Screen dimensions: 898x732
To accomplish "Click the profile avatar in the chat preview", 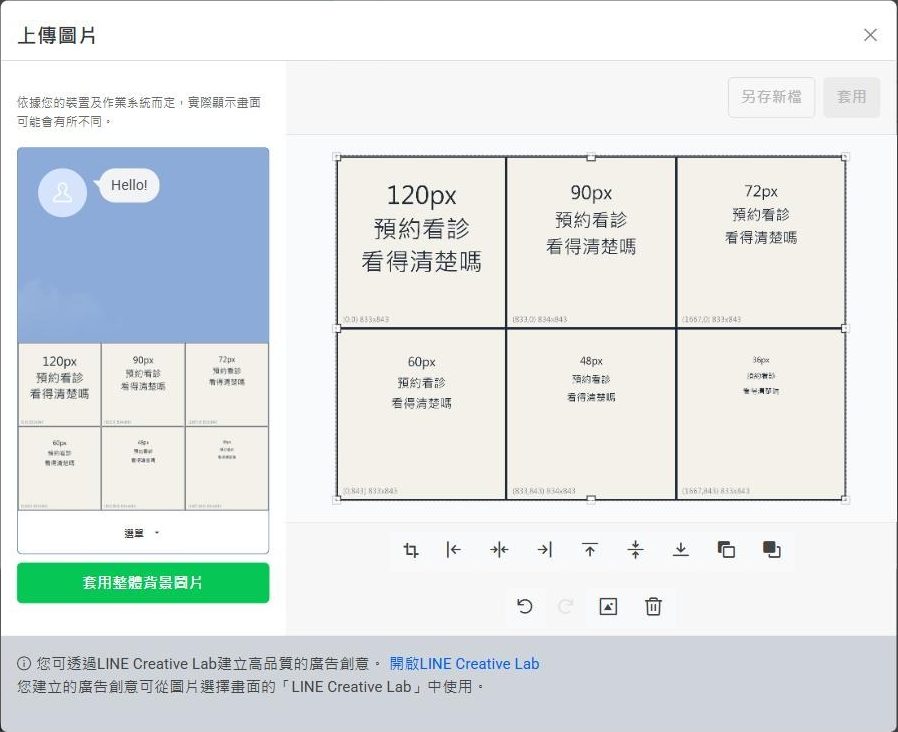I will coord(62,192).
